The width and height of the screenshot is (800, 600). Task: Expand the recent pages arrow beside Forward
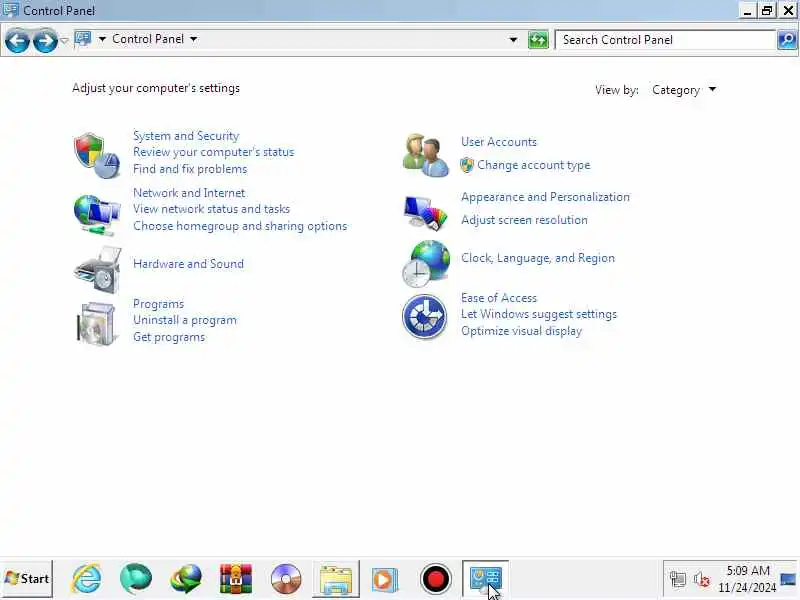[64, 40]
